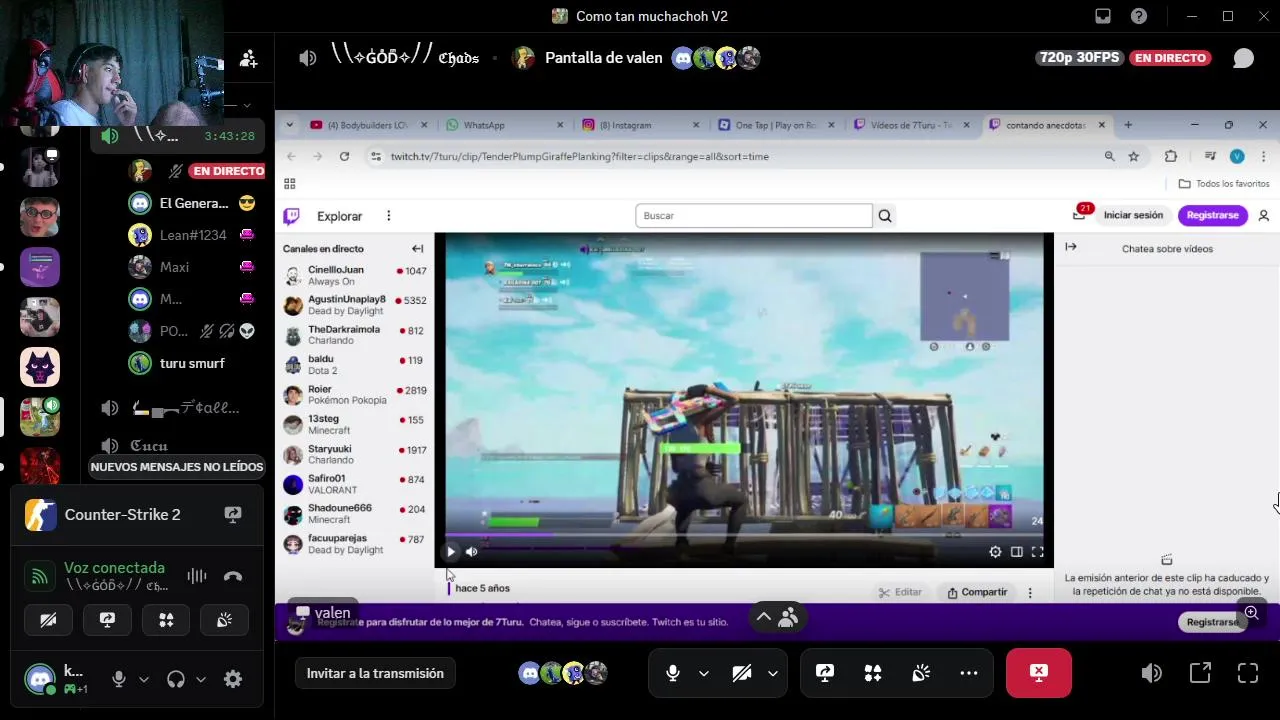Toggle theatre mode on the Twitch player
1280x720 pixels.
tap(1016, 551)
